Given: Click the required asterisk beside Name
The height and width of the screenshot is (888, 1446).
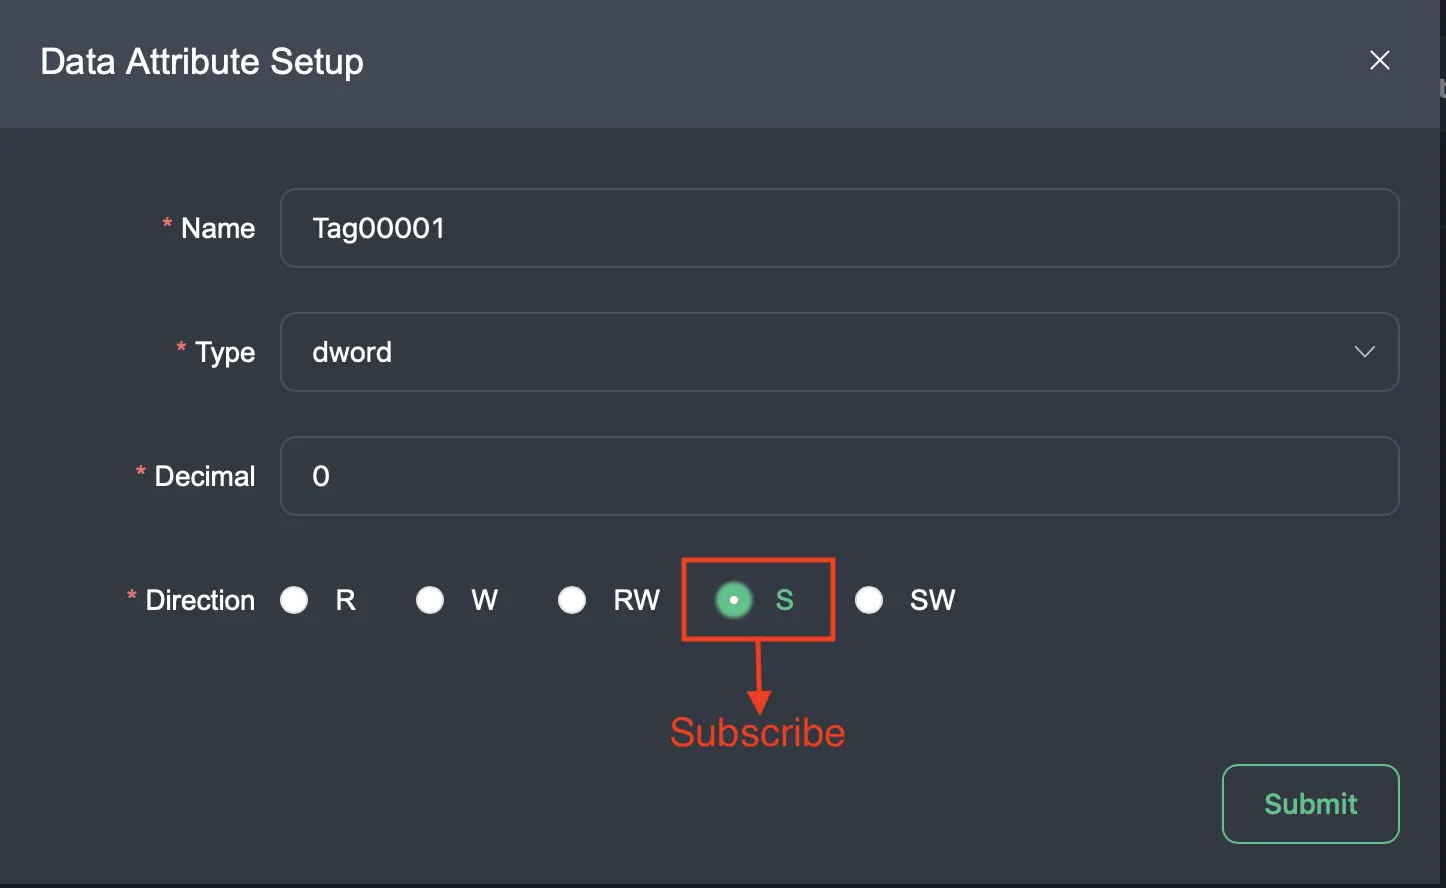Looking at the screenshot, I should pos(166,227).
